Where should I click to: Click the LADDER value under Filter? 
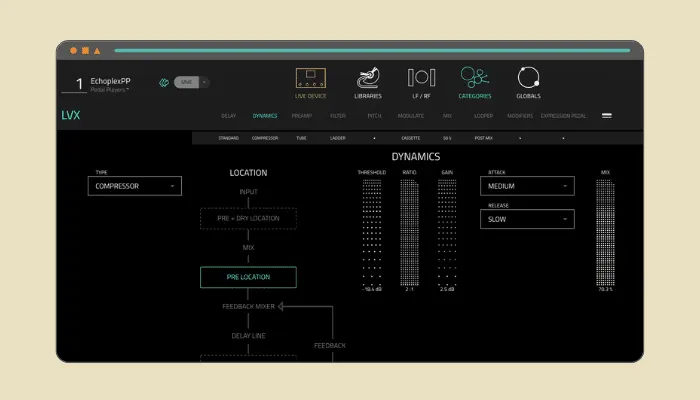(338, 138)
